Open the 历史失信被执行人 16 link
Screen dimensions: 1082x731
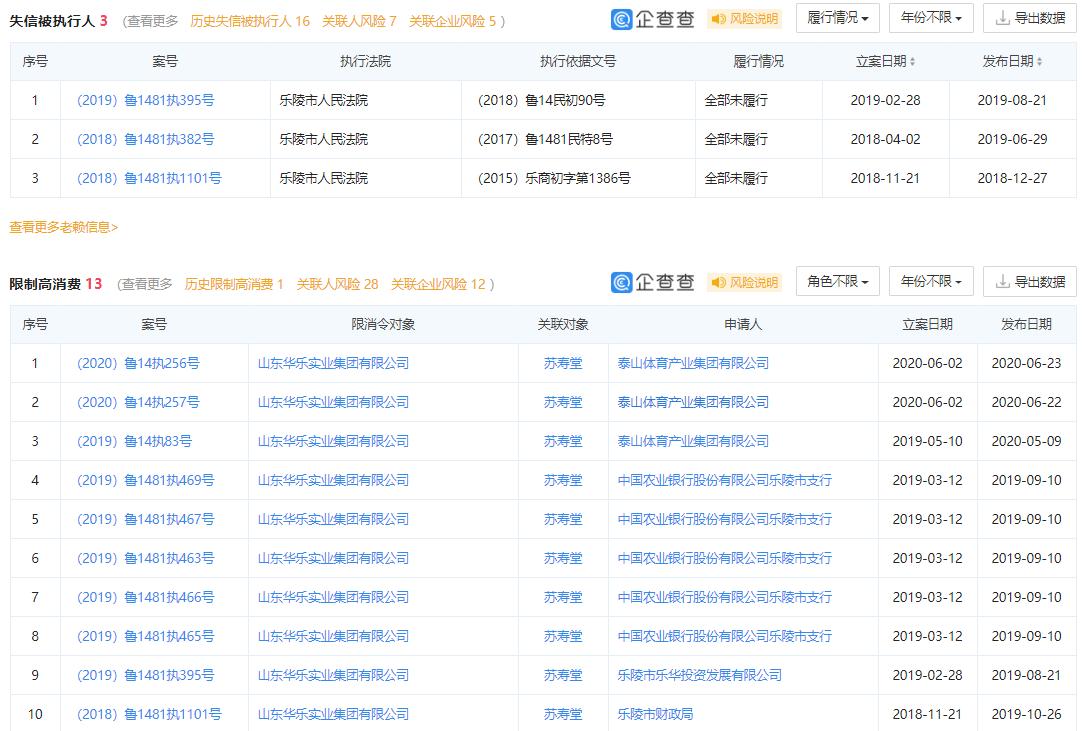250,21
